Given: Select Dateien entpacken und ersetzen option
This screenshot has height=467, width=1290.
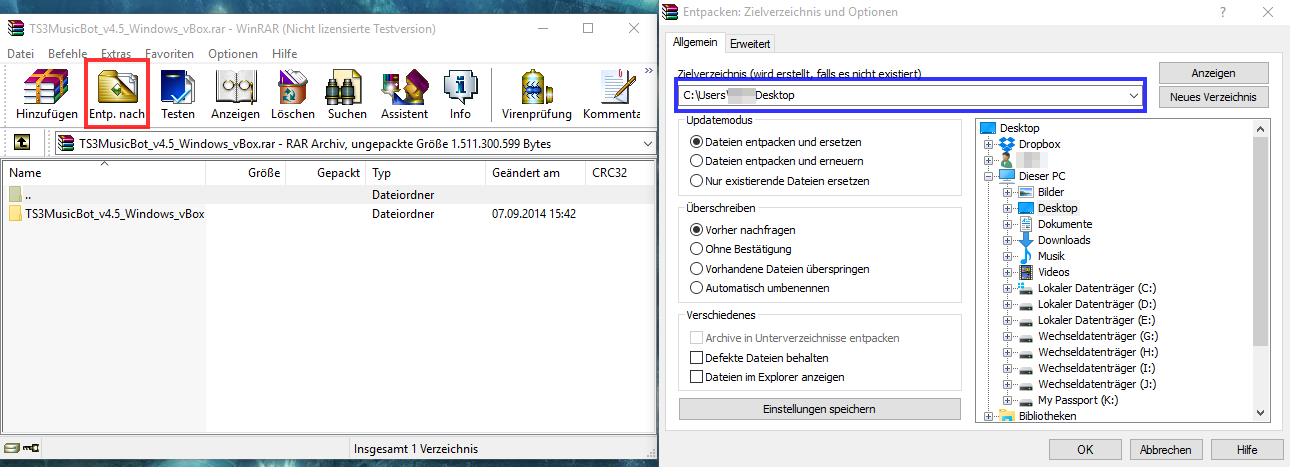Looking at the screenshot, I should [697, 142].
